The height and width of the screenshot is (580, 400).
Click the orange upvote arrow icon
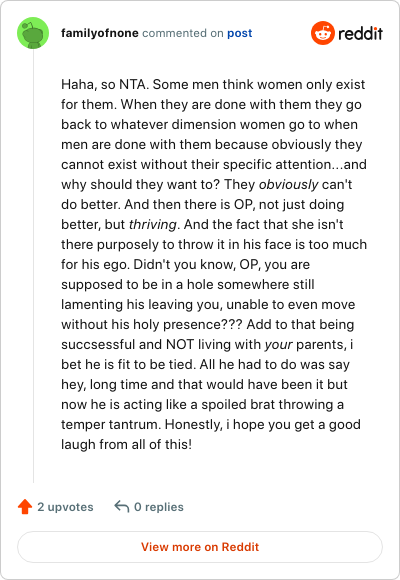pos(25,506)
